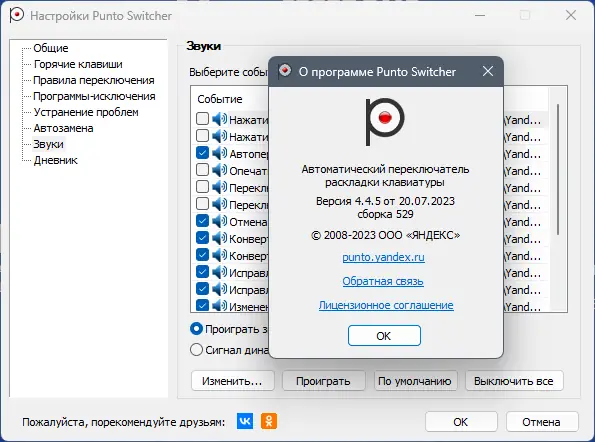Click the VK share icon
Image resolution: width=595 pixels, height=442 pixels.
coord(245,421)
